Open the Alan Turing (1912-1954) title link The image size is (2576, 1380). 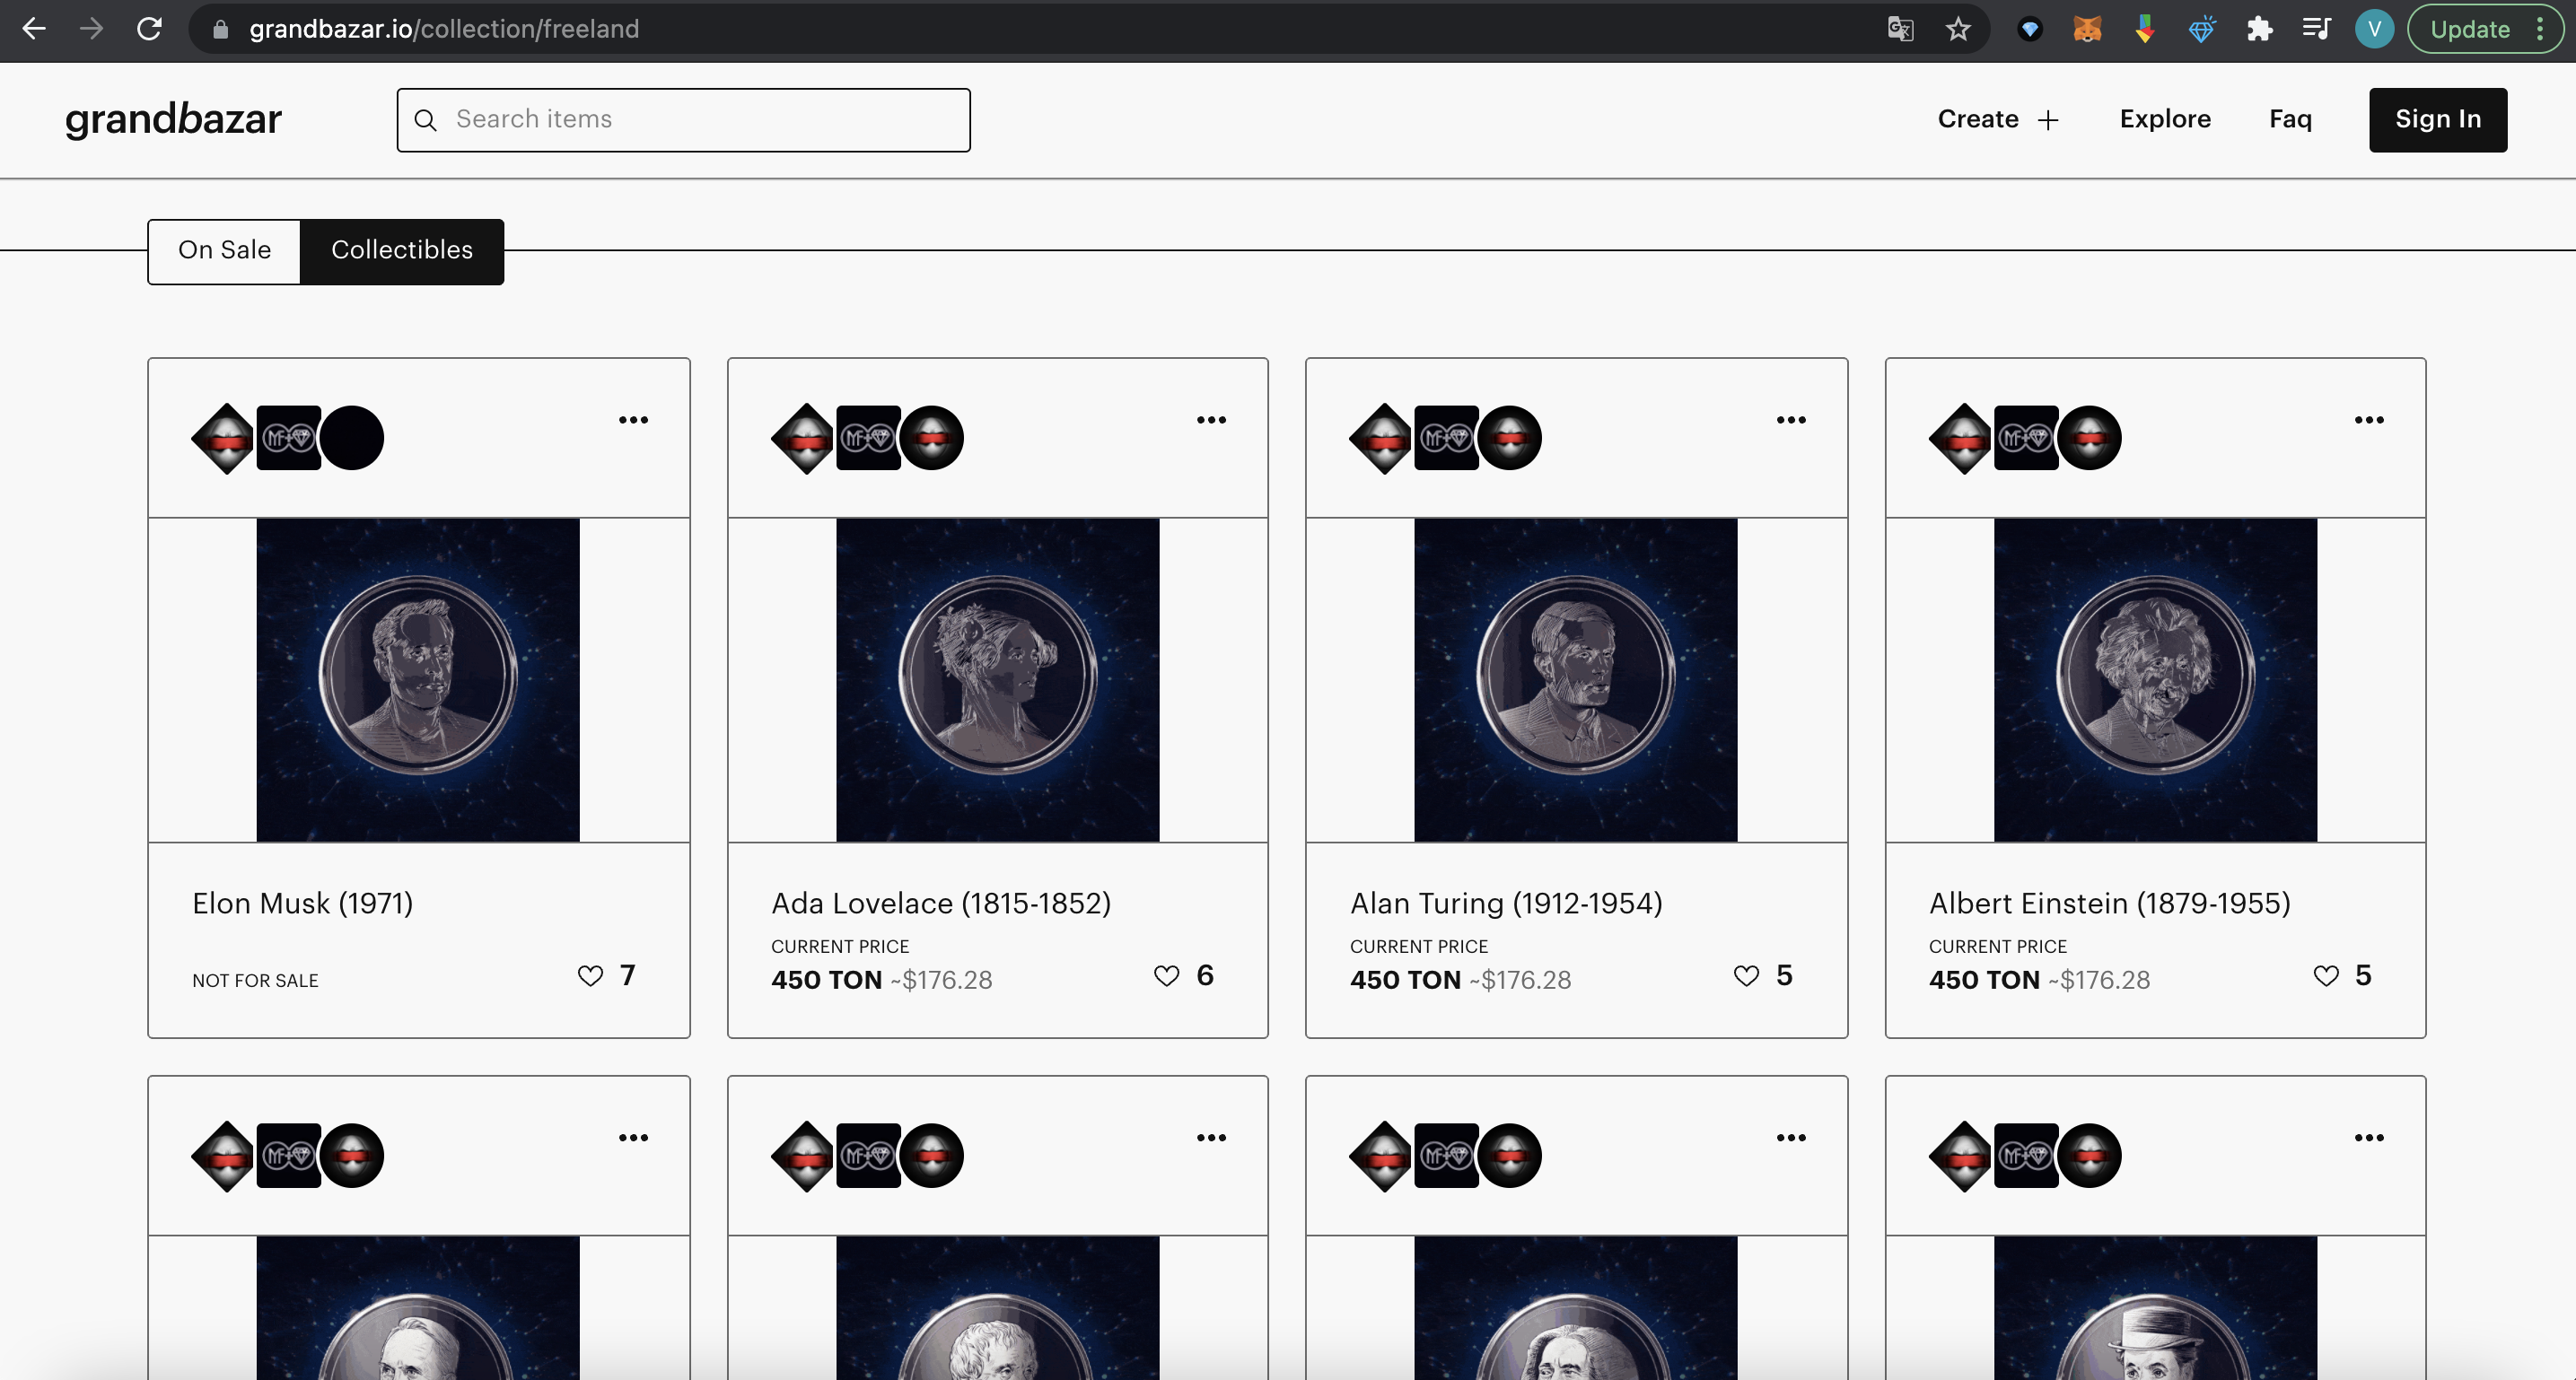point(1506,904)
